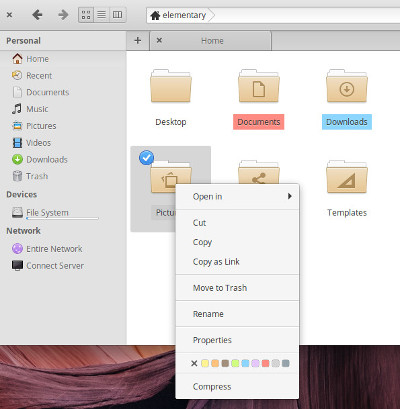The width and height of the screenshot is (400, 409).
Task: Choose Rename from the context menu
Action: pos(237,314)
